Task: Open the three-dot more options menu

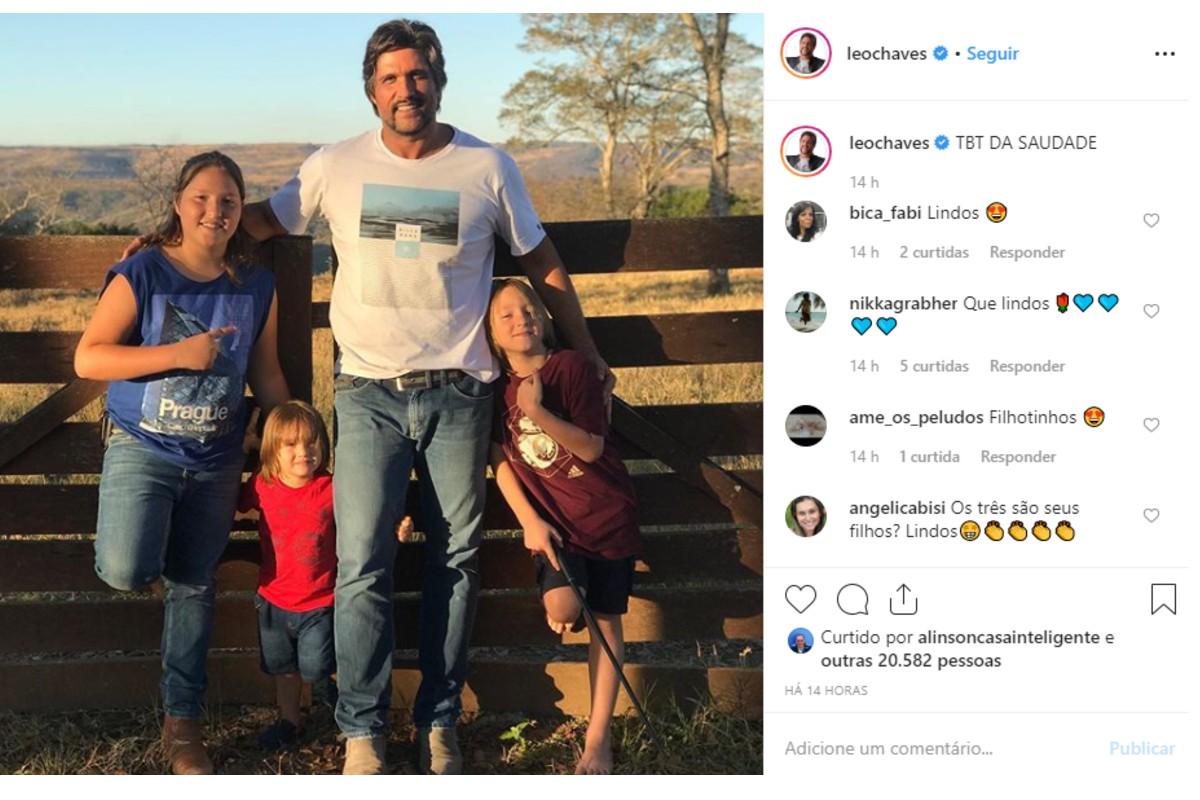Action: point(1164,54)
